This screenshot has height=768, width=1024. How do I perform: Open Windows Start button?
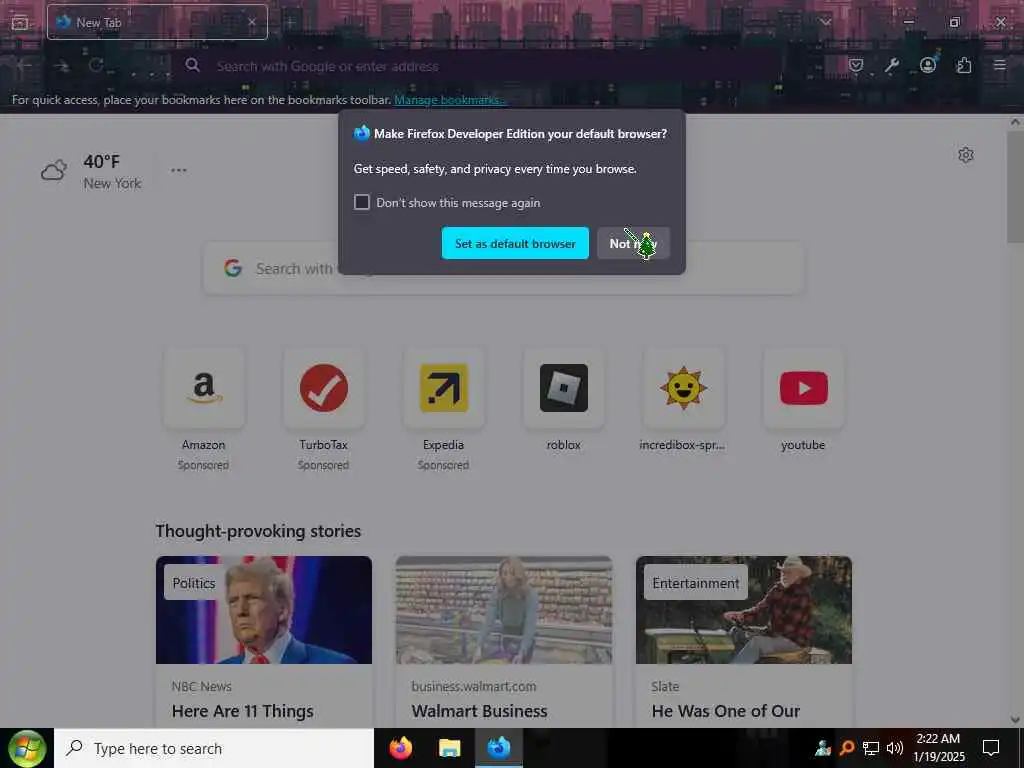click(x=27, y=748)
